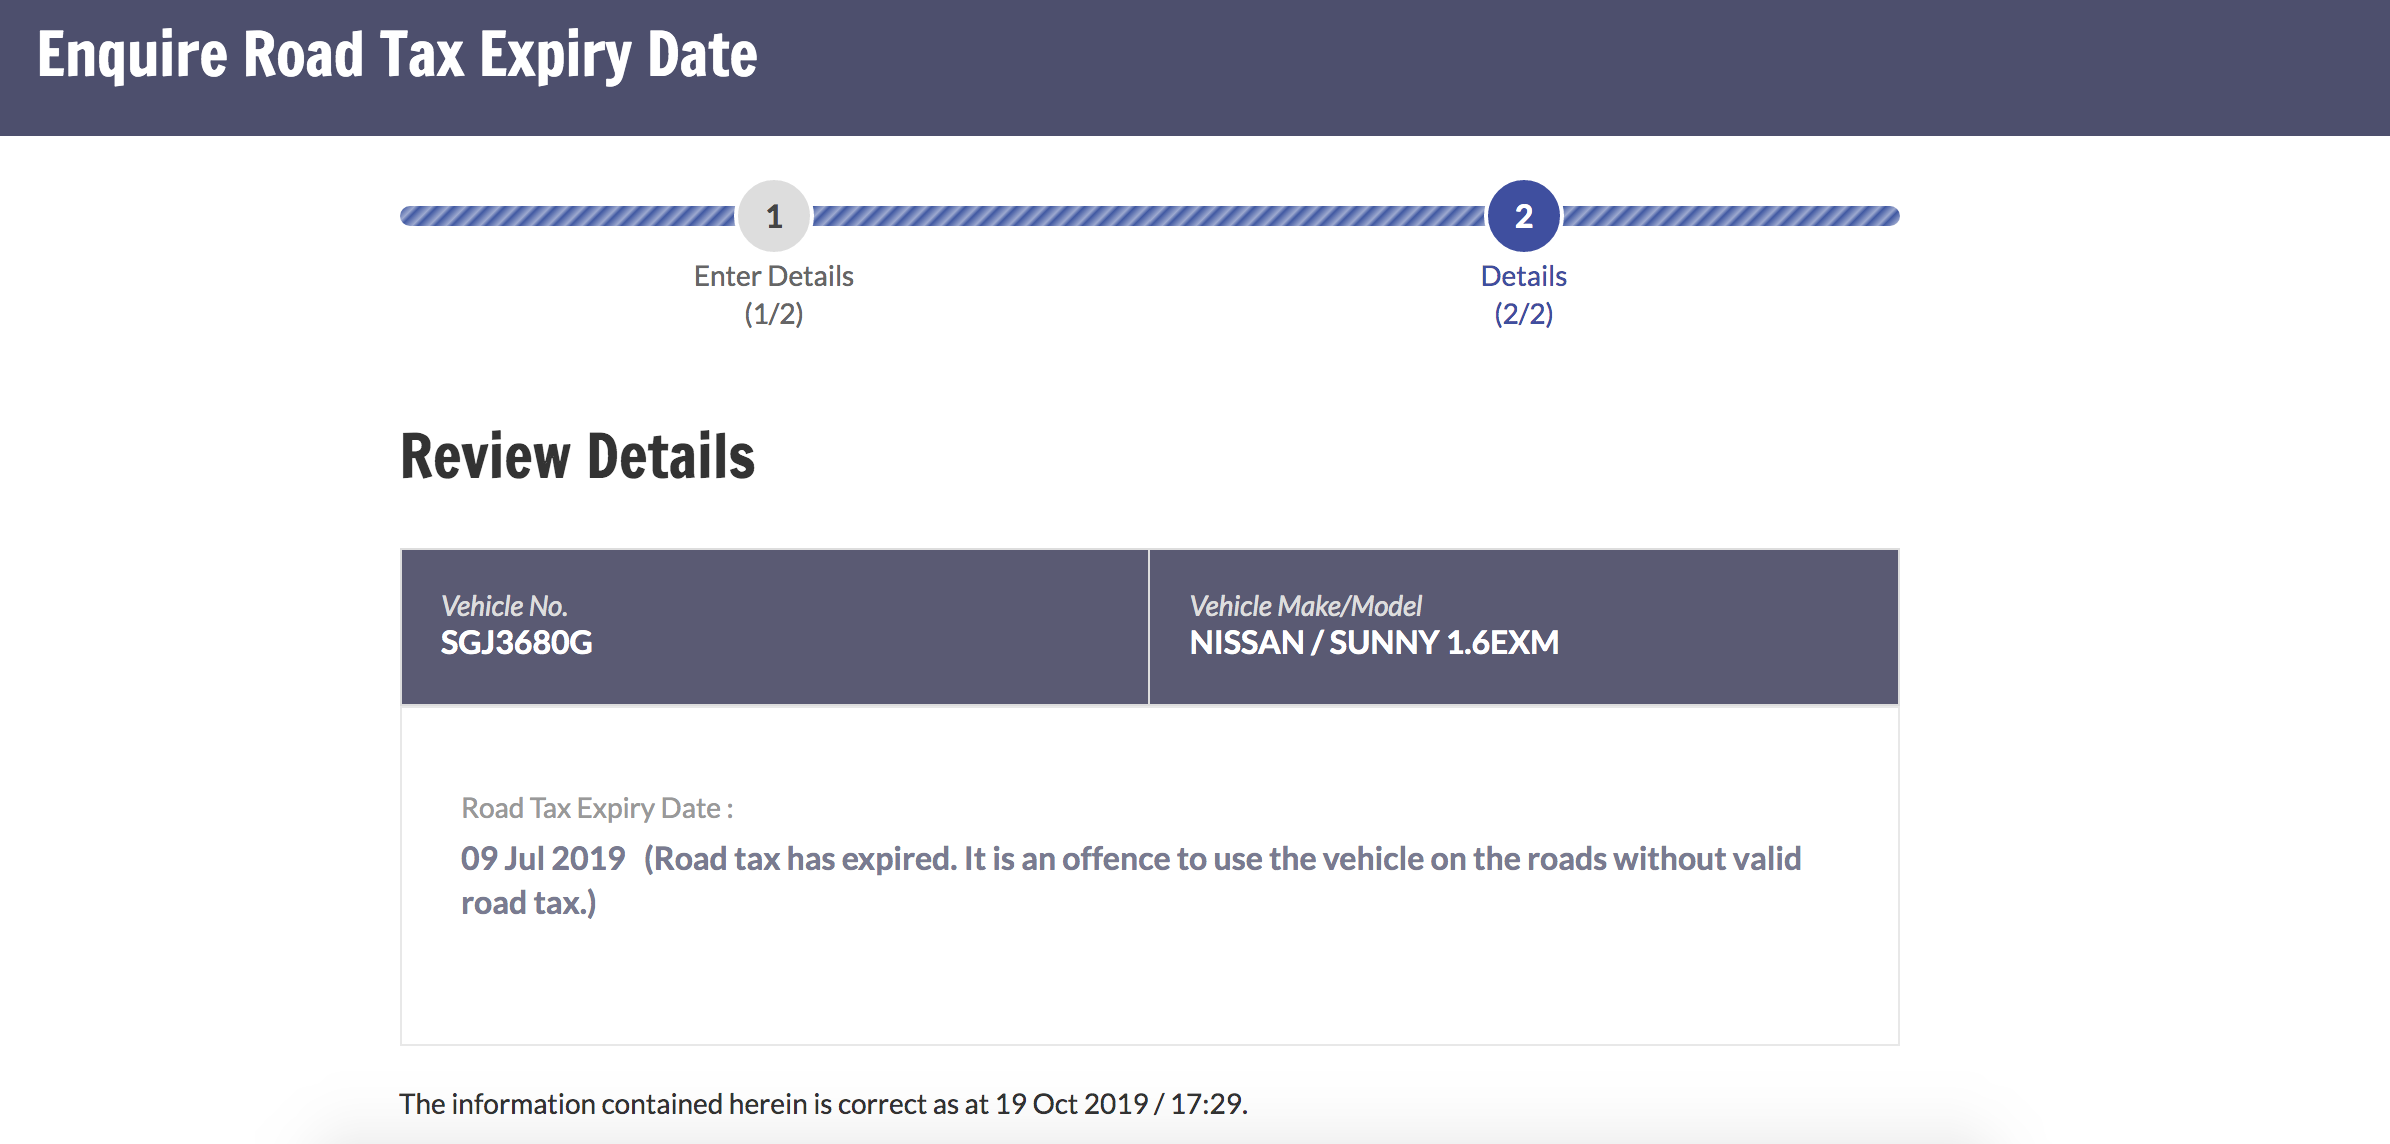Click the step 1 circle indicator

pos(773,216)
